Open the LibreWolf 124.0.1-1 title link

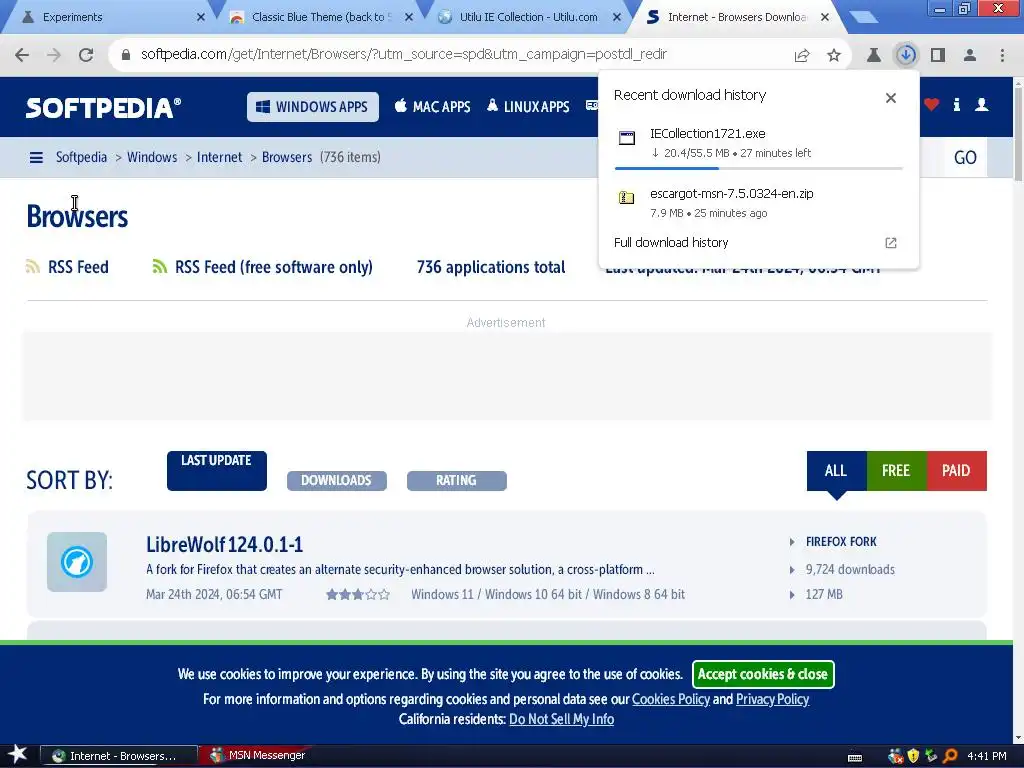(x=225, y=545)
